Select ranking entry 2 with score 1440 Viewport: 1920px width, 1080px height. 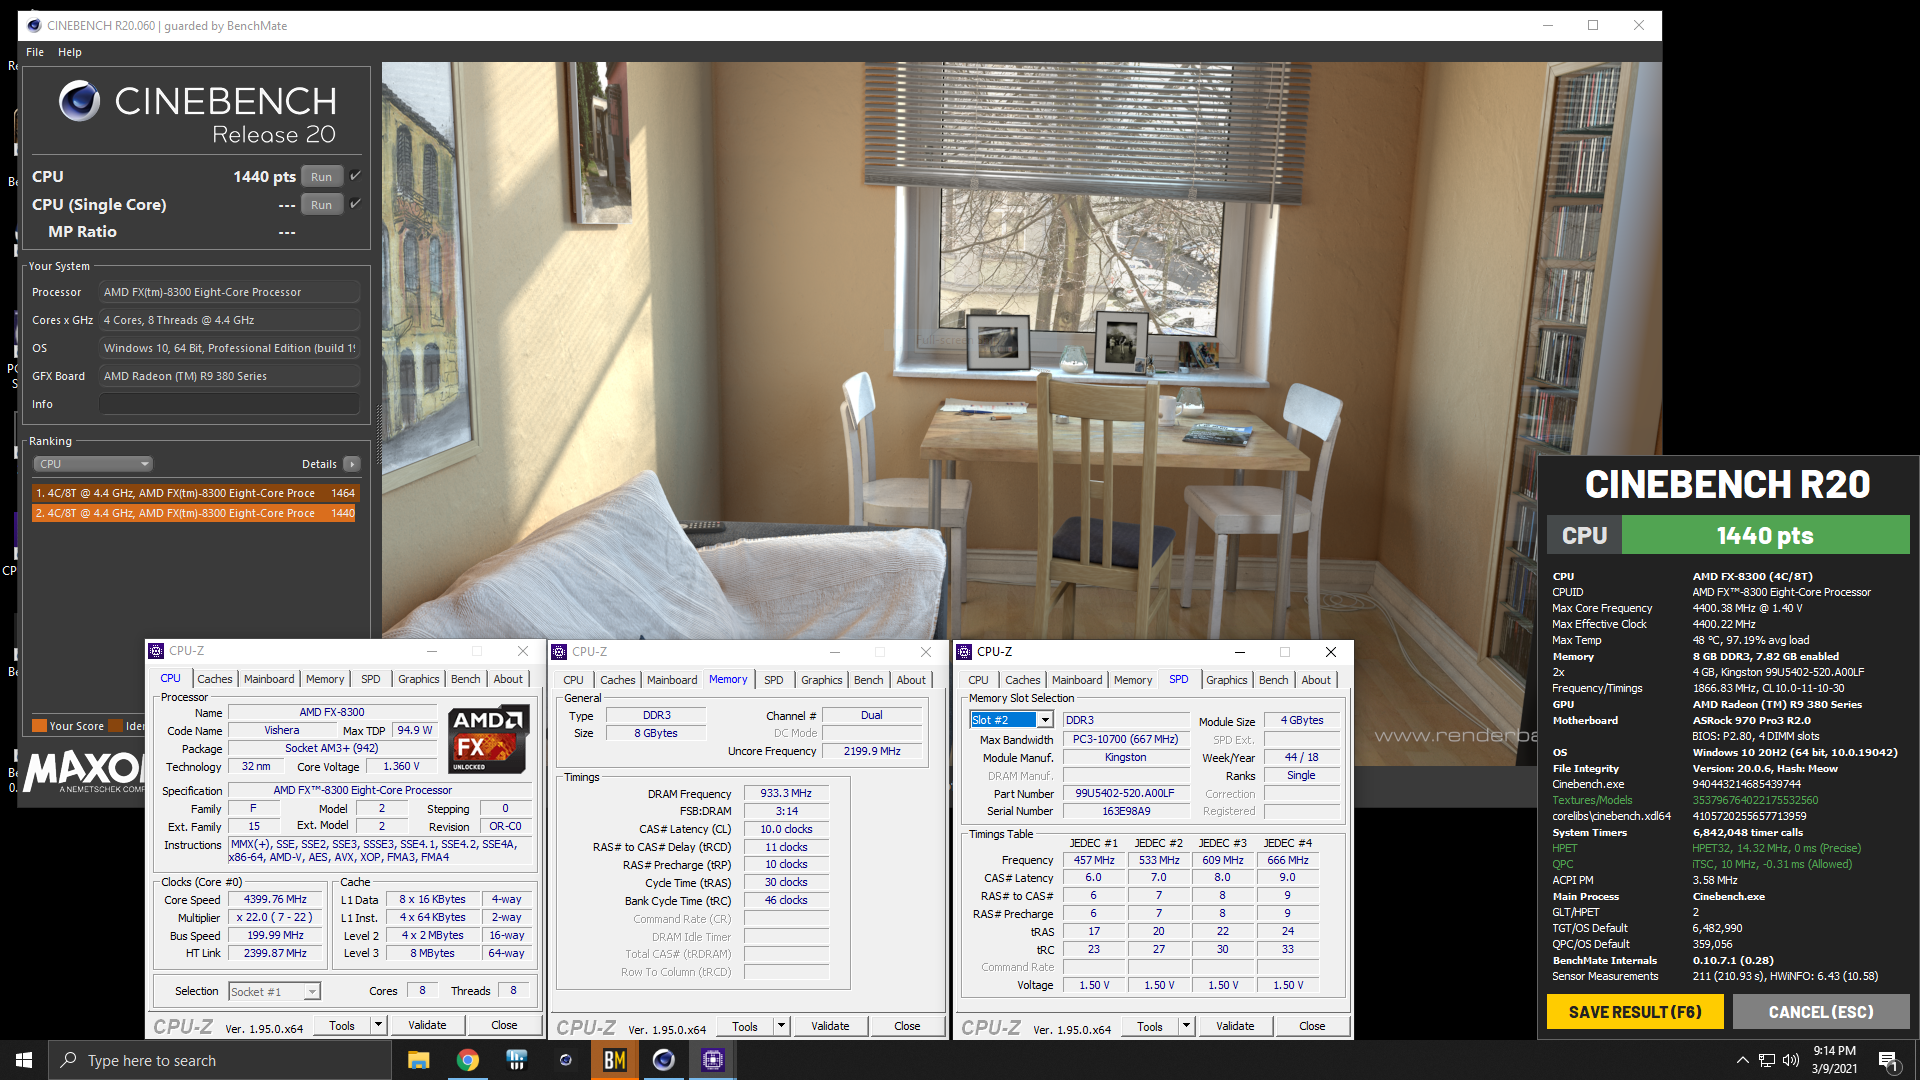click(194, 513)
